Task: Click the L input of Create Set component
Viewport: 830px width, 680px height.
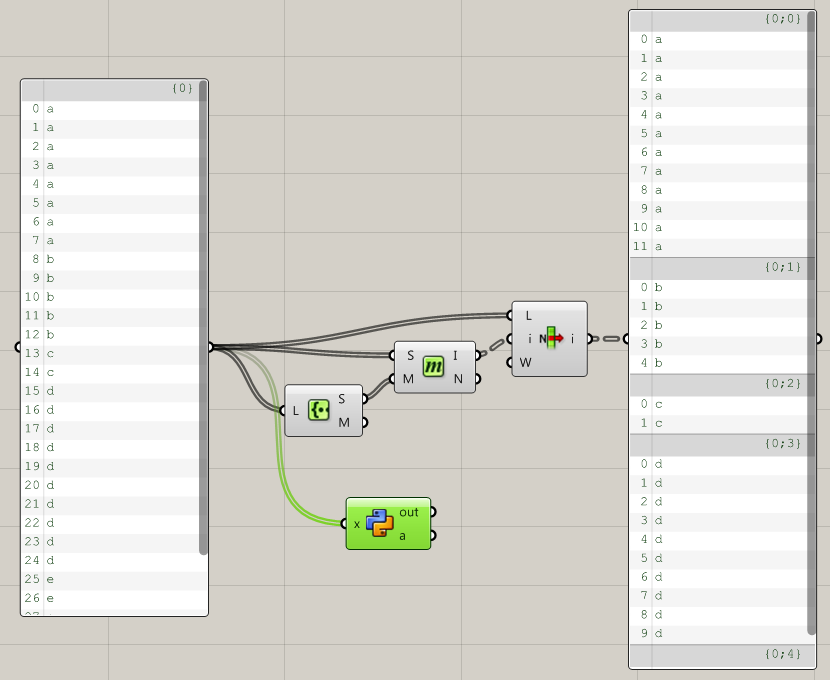Action: [x=295, y=411]
